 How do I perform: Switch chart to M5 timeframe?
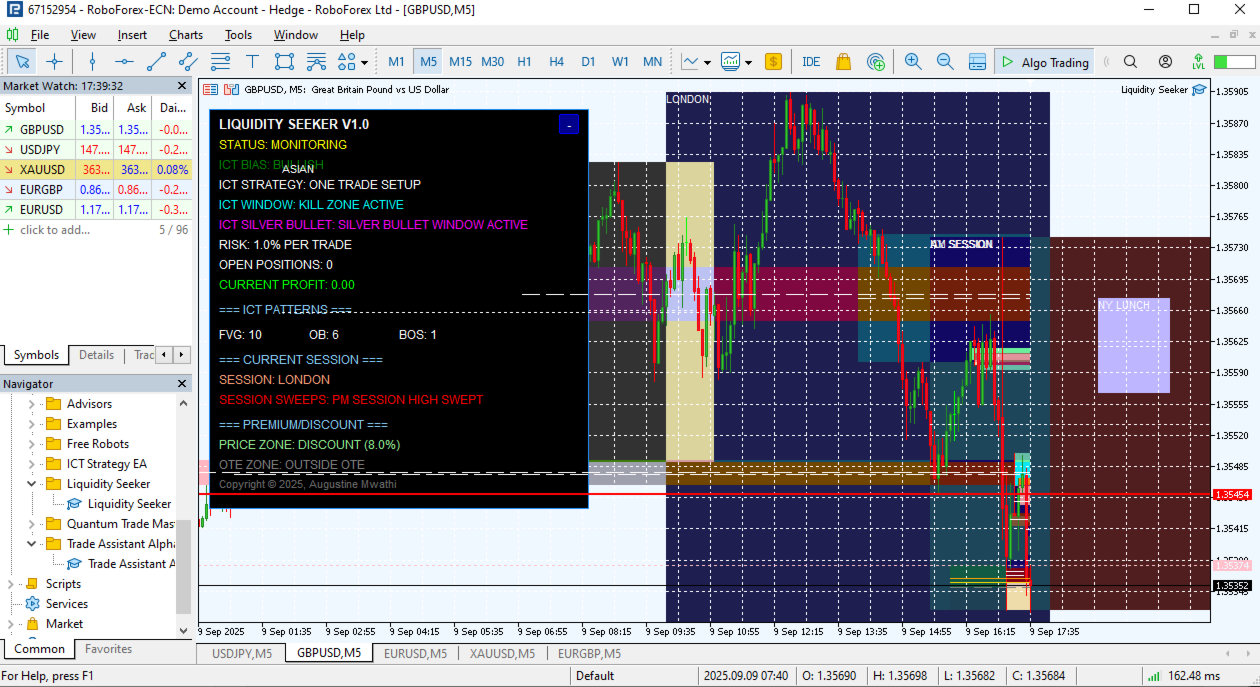(x=428, y=61)
